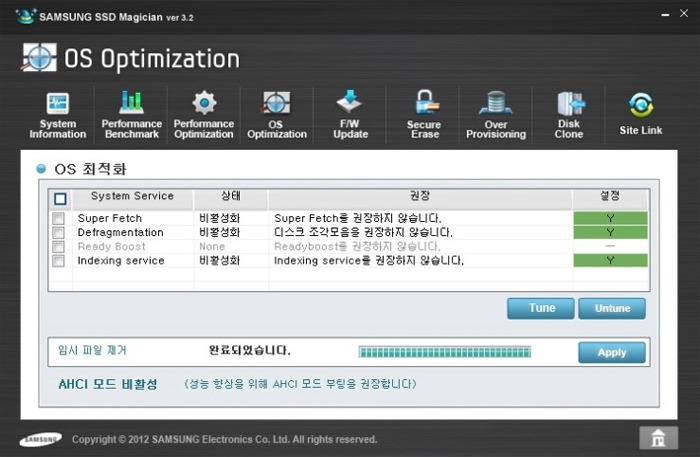Click the Apply button

pos(612,353)
